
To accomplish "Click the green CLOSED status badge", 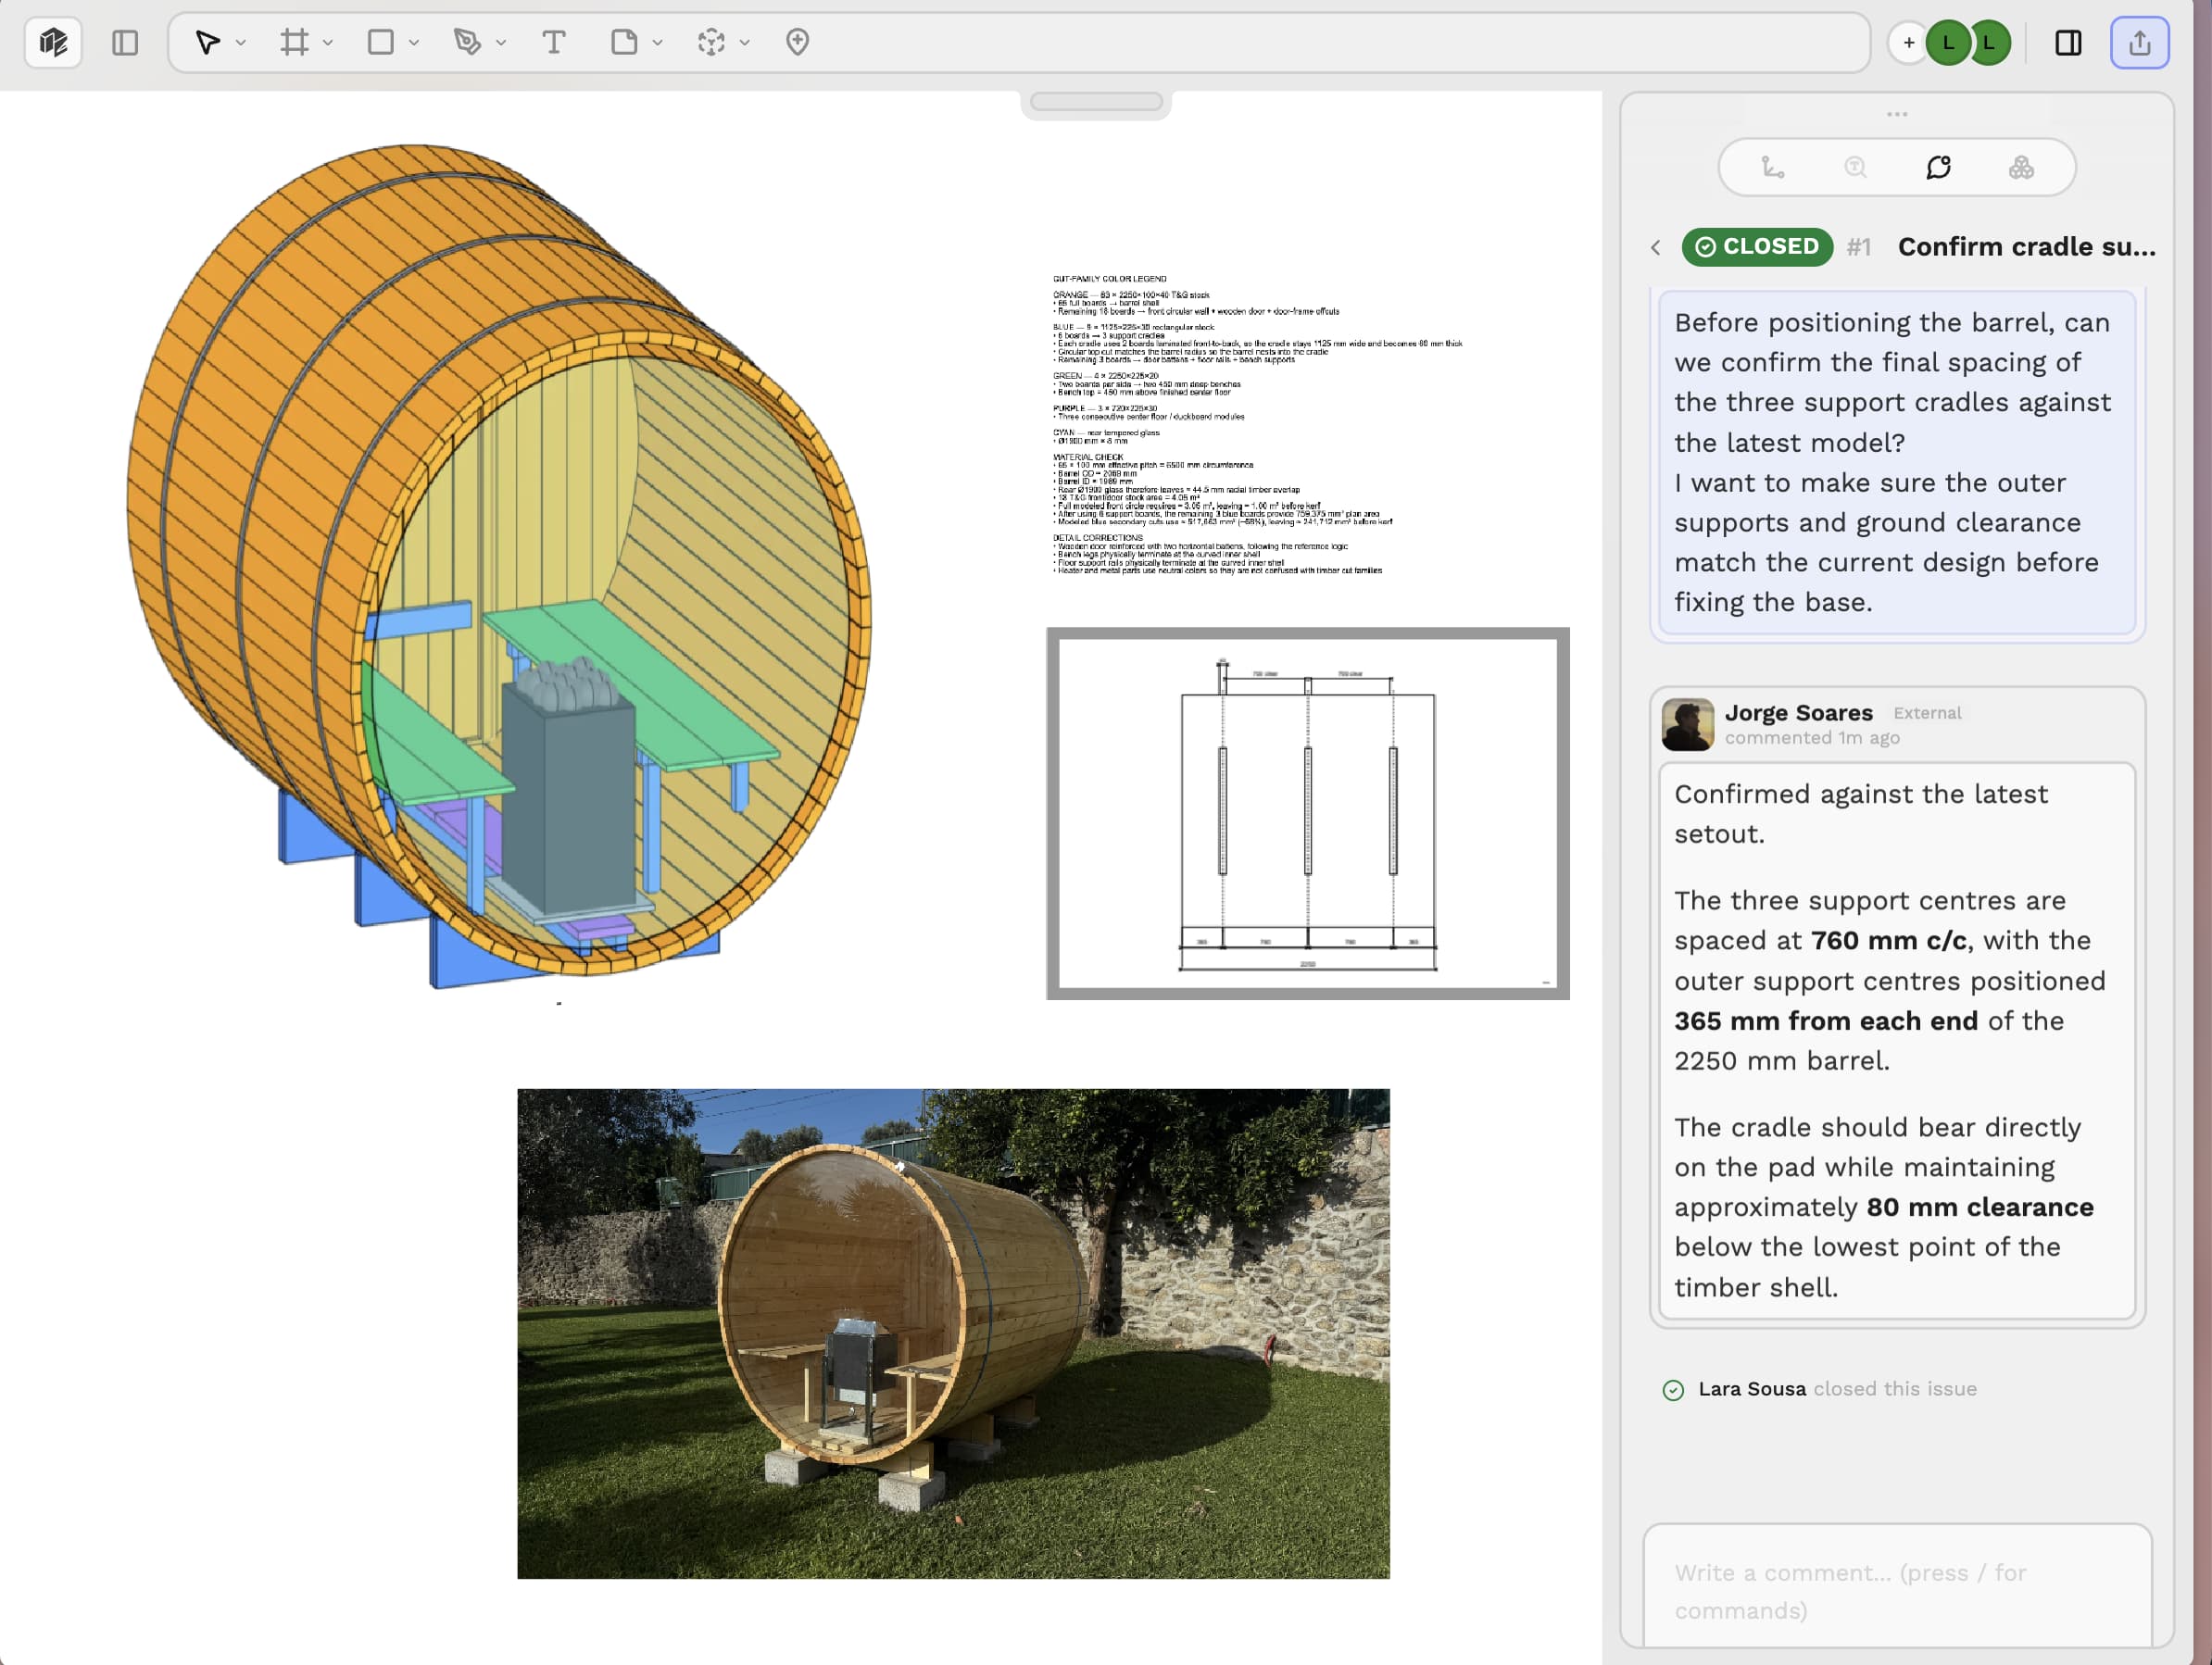I will tap(1757, 246).
